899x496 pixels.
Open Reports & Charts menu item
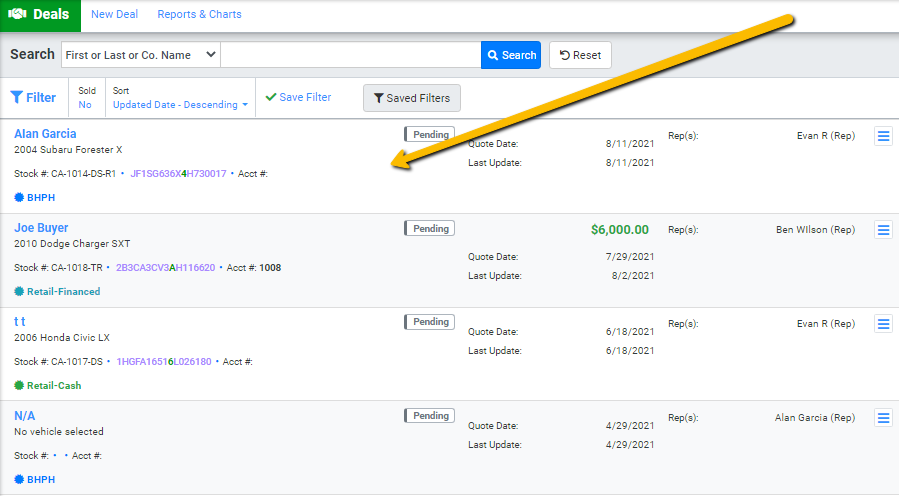(x=199, y=15)
